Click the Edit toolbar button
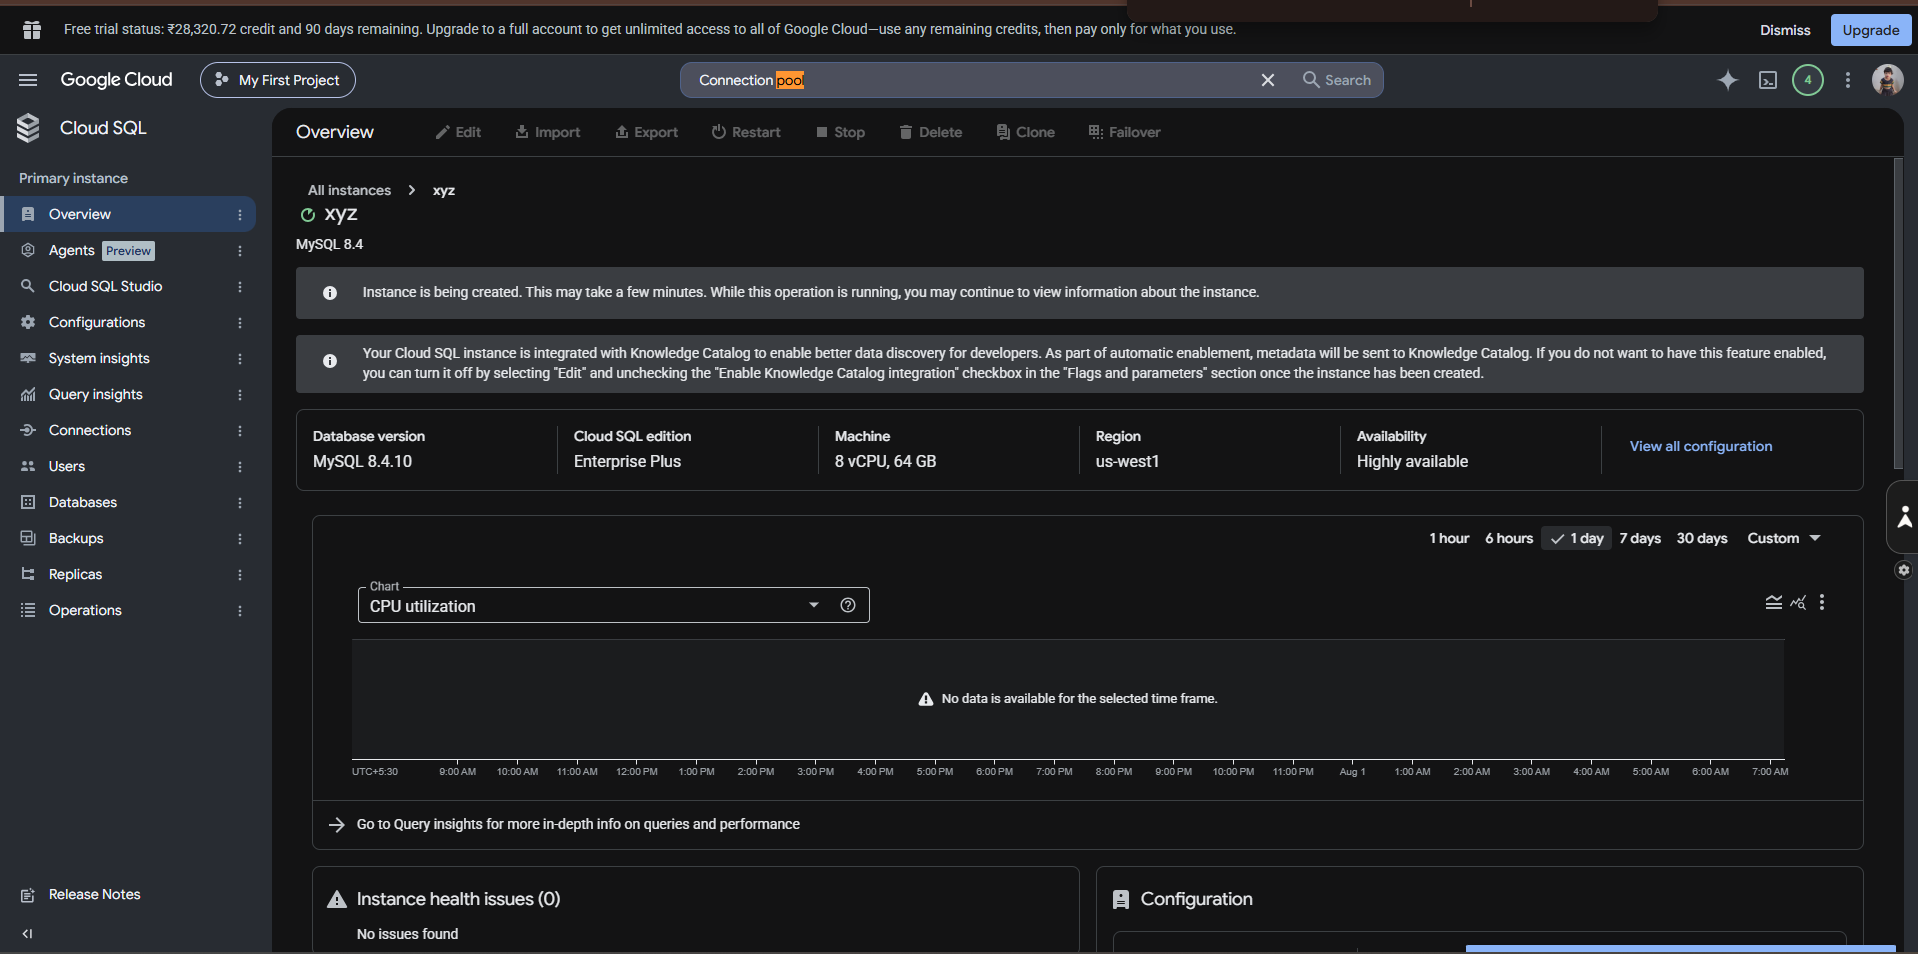1918x954 pixels. coord(458,132)
